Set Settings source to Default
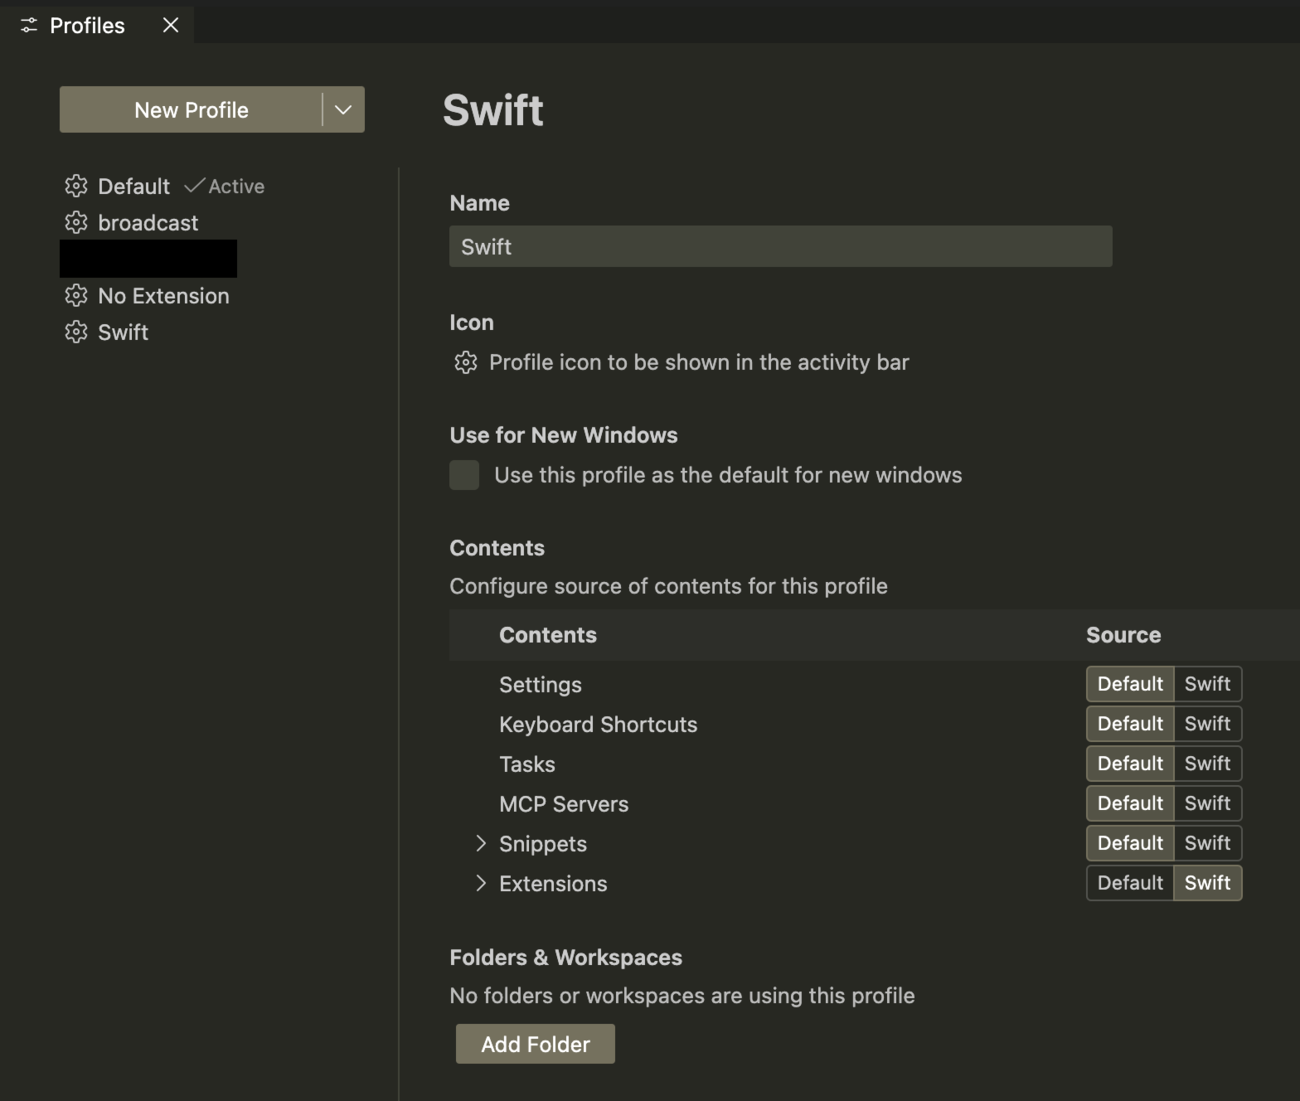Image resolution: width=1300 pixels, height=1101 pixels. click(x=1130, y=684)
